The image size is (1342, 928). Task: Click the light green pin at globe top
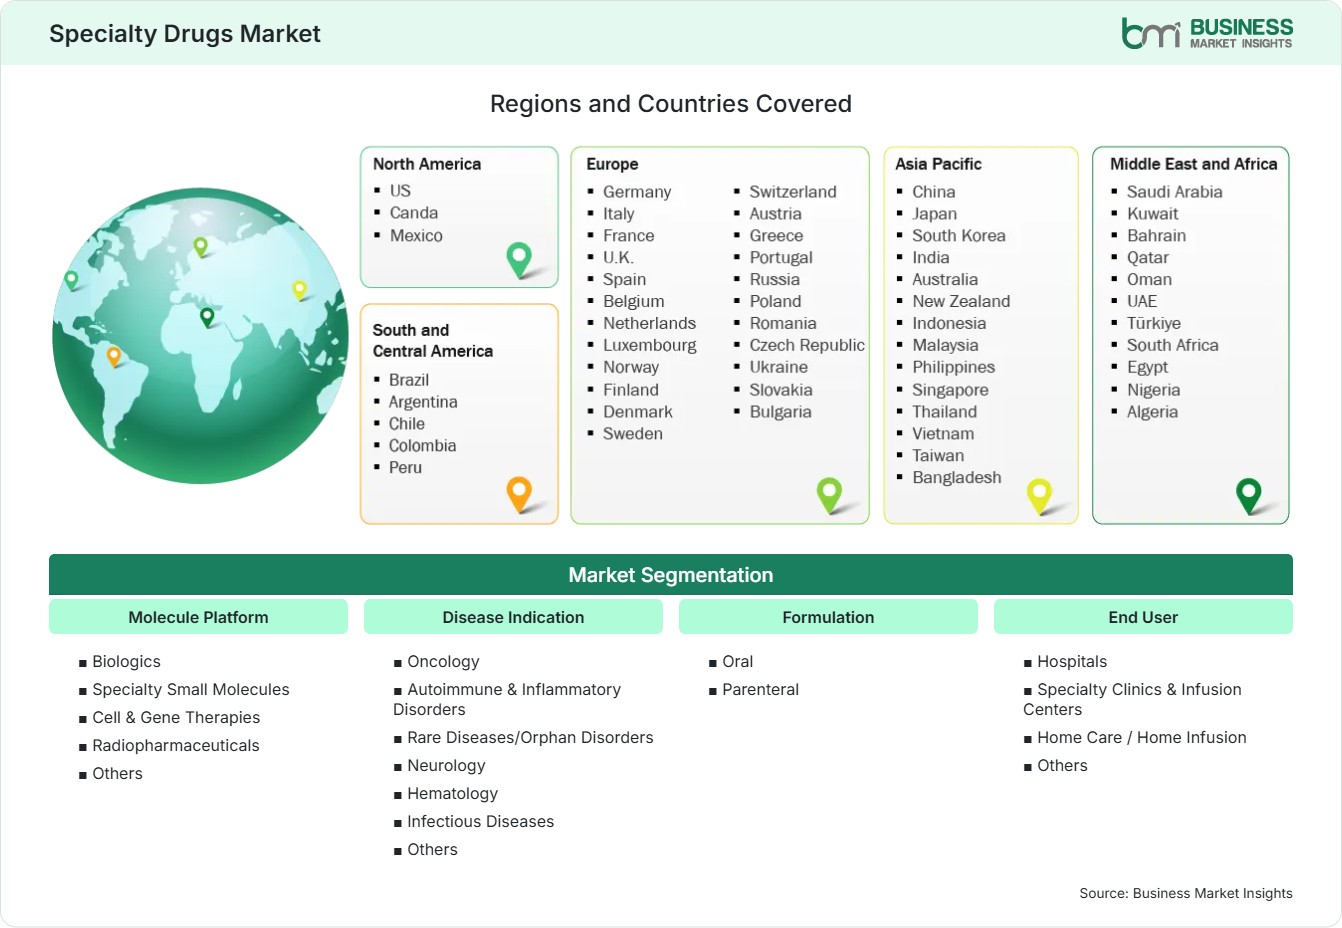(x=200, y=246)
